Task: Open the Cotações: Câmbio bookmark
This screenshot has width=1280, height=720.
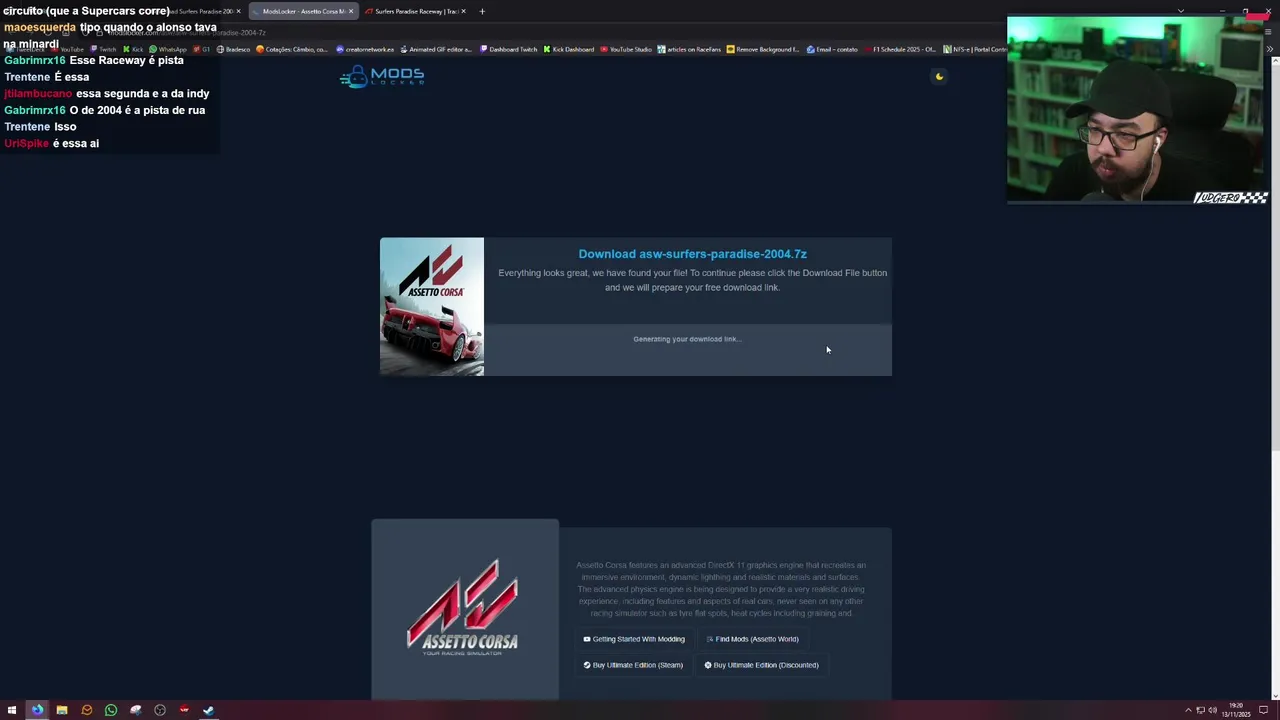Action: pyautogui.click(x=292, y=49)
